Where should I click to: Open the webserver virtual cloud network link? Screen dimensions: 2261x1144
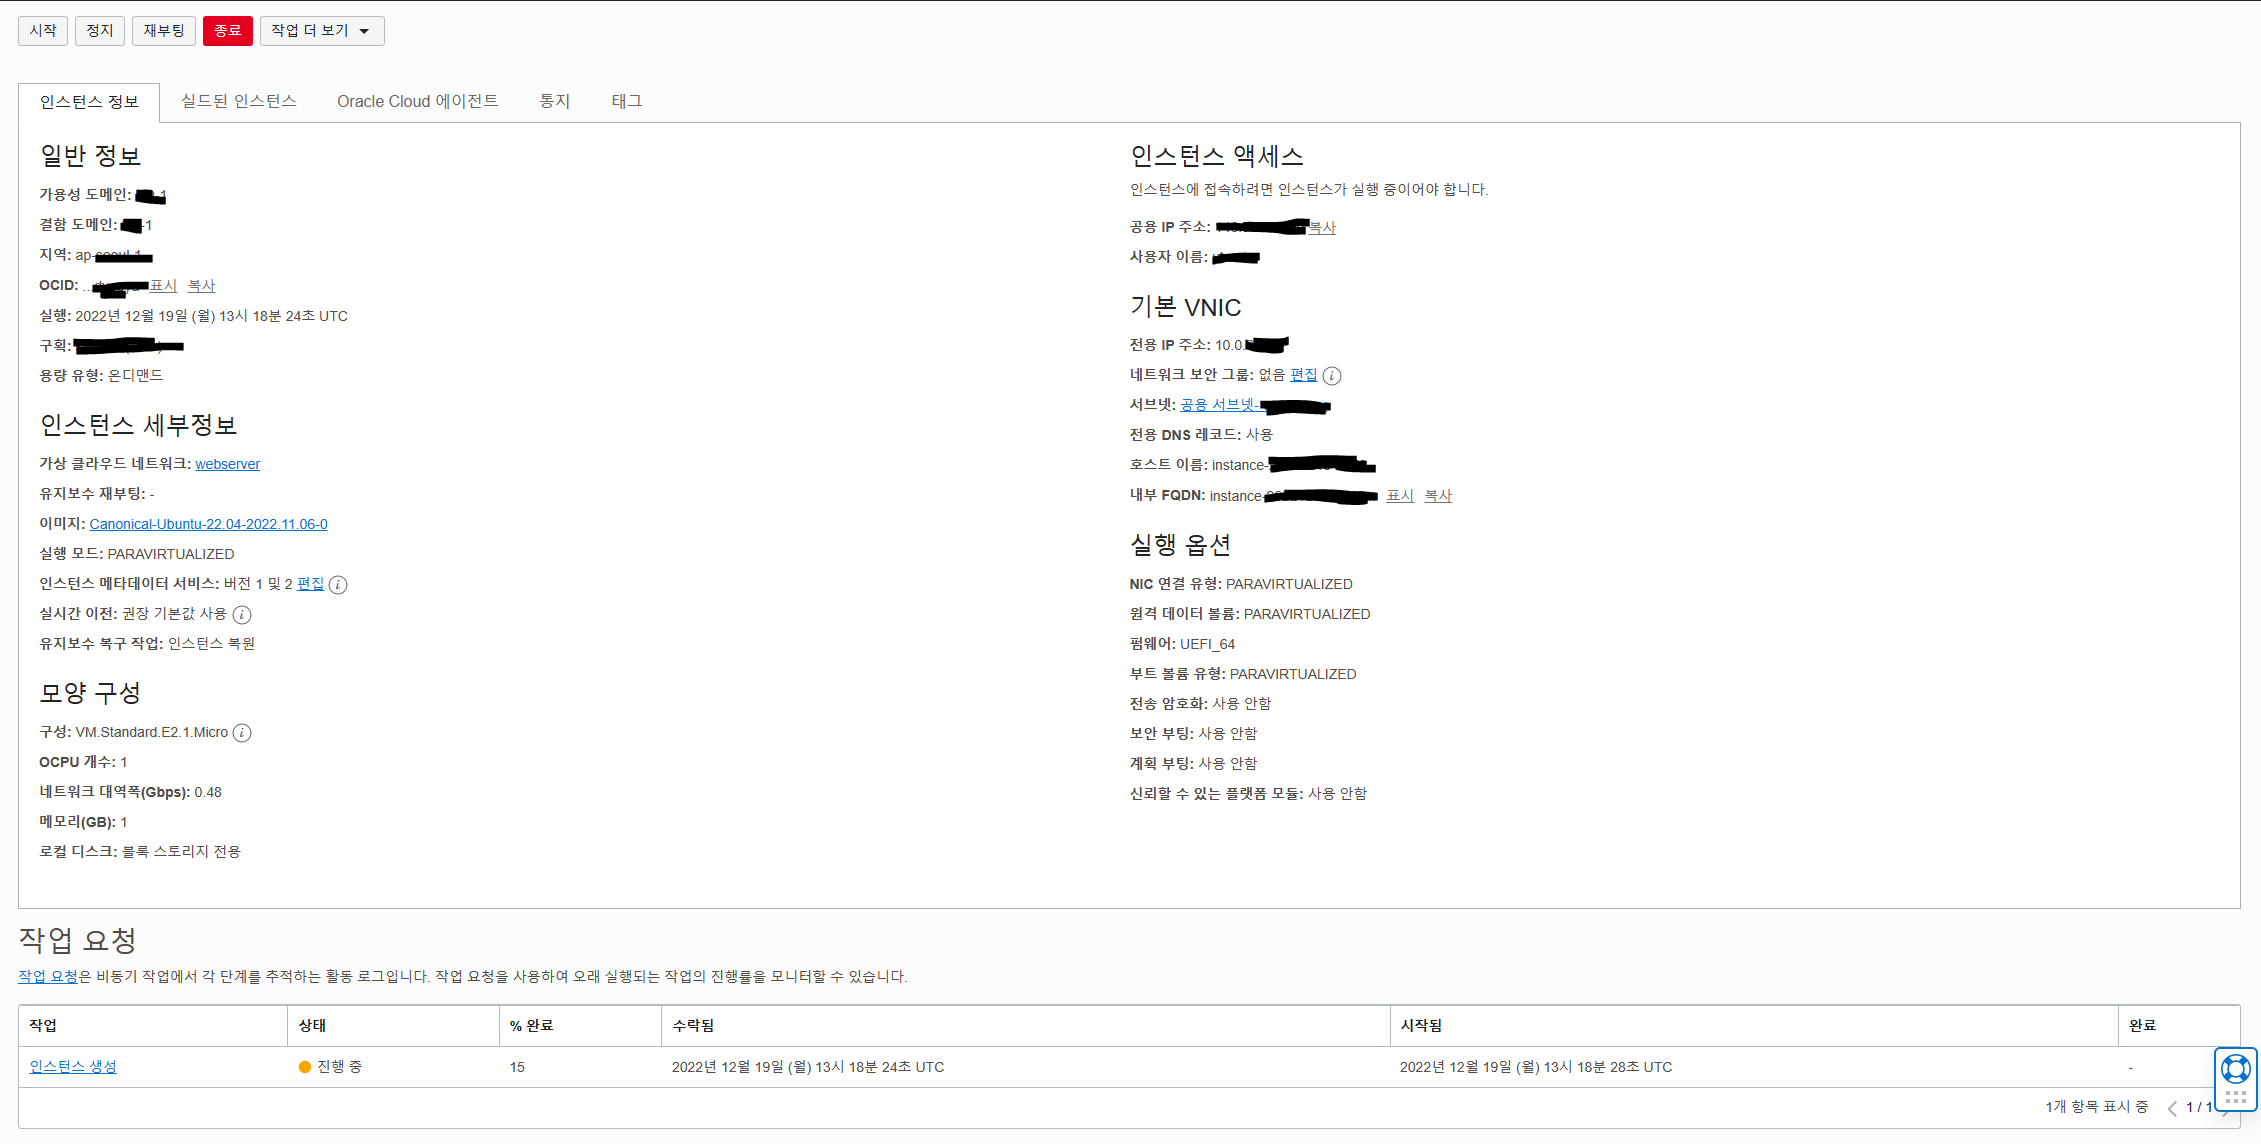227,464
